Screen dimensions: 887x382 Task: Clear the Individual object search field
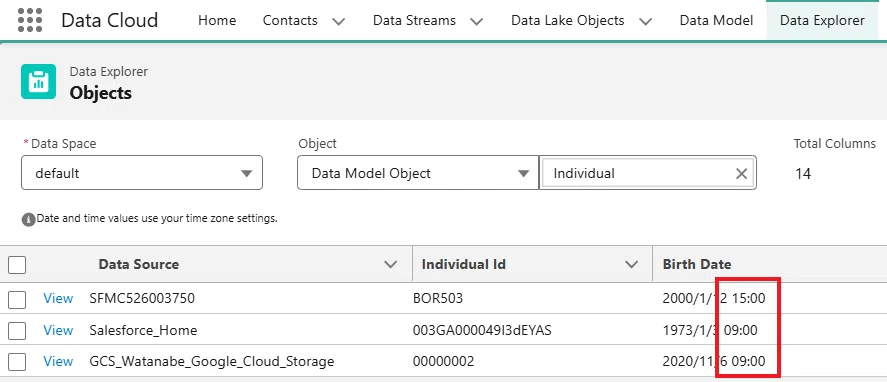(741, 174)
